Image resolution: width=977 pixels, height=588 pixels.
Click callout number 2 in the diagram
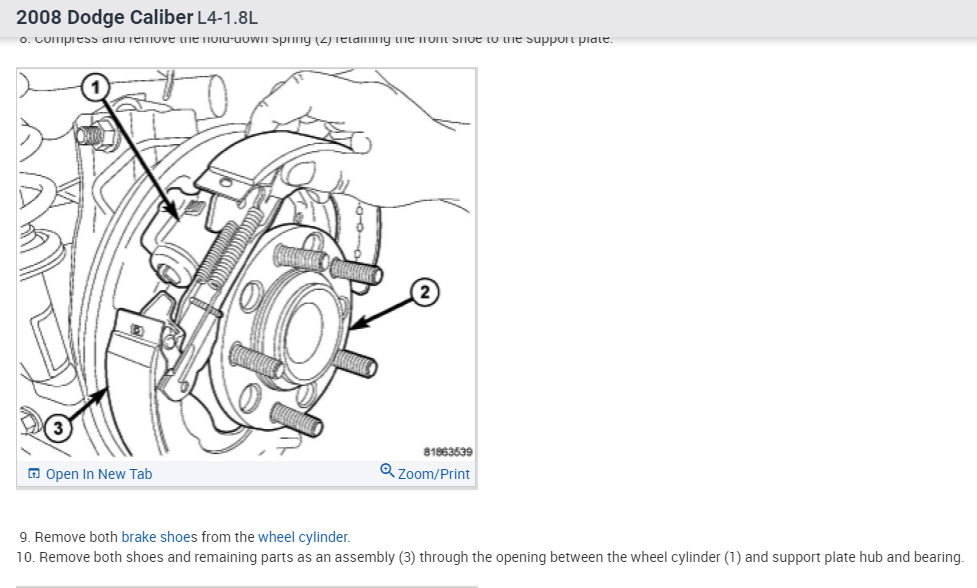tap(425, 292)
